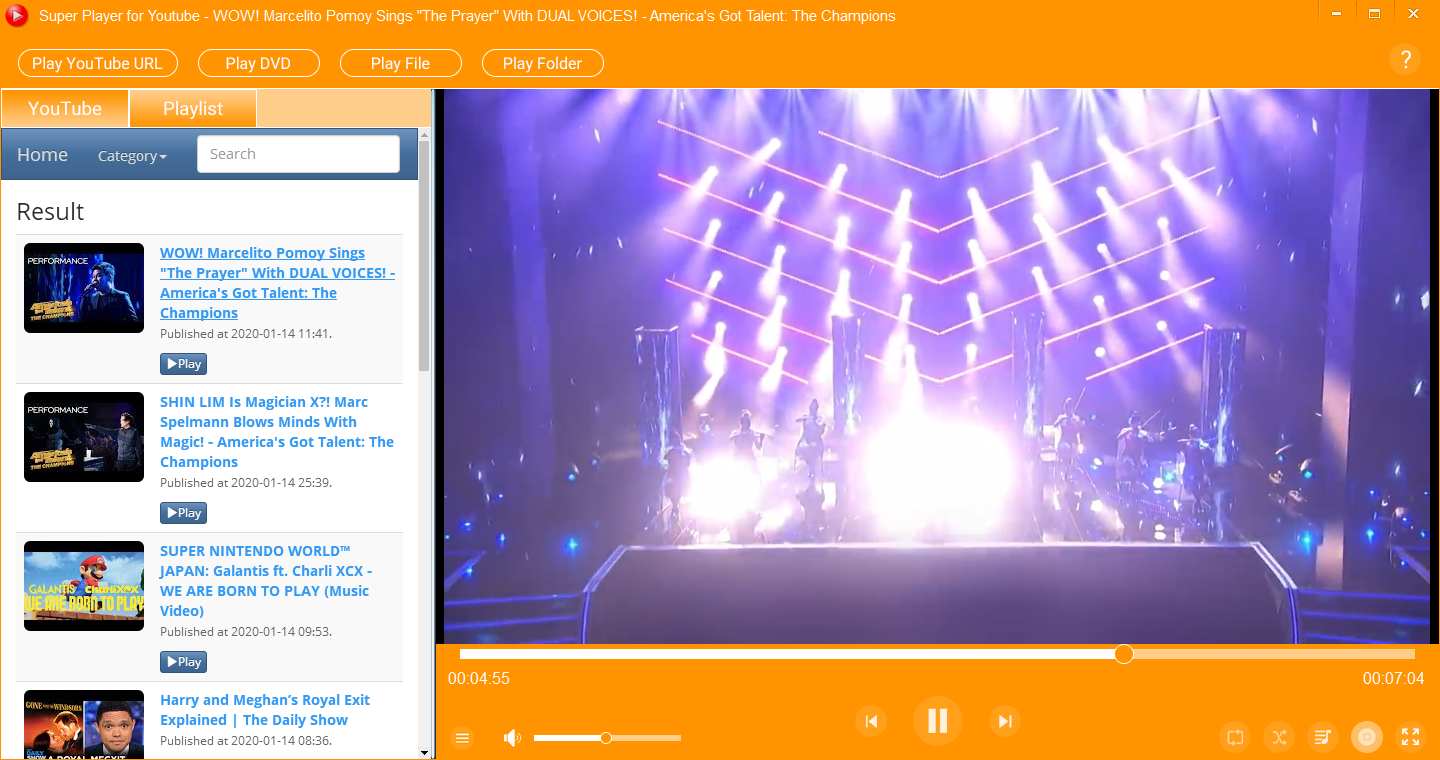
Task: Open SUPER NINTENDO WORLD JAPAN video link
Action: [266, 581]
